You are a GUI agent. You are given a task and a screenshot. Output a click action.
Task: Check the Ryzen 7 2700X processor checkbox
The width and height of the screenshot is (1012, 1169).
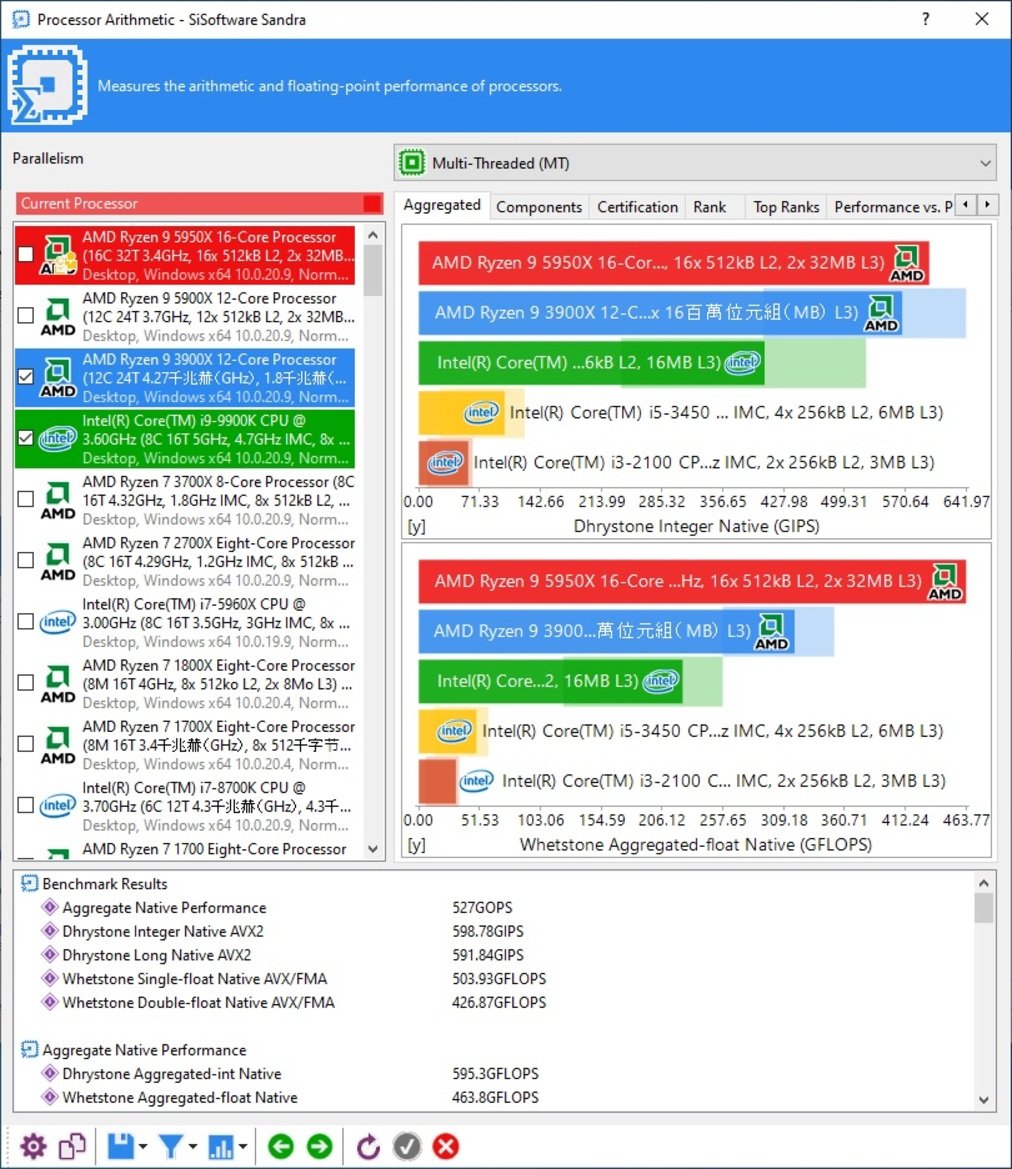coord(26,561)
